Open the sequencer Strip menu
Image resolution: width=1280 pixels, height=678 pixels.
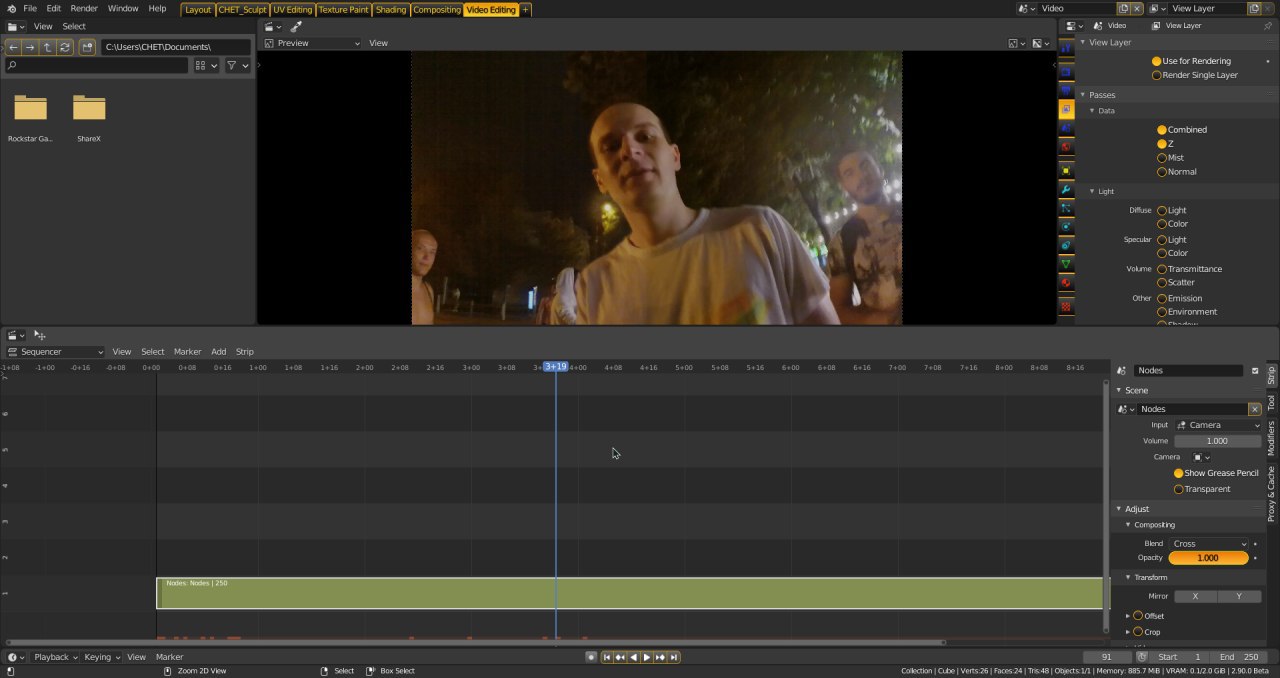pos(244,352)
